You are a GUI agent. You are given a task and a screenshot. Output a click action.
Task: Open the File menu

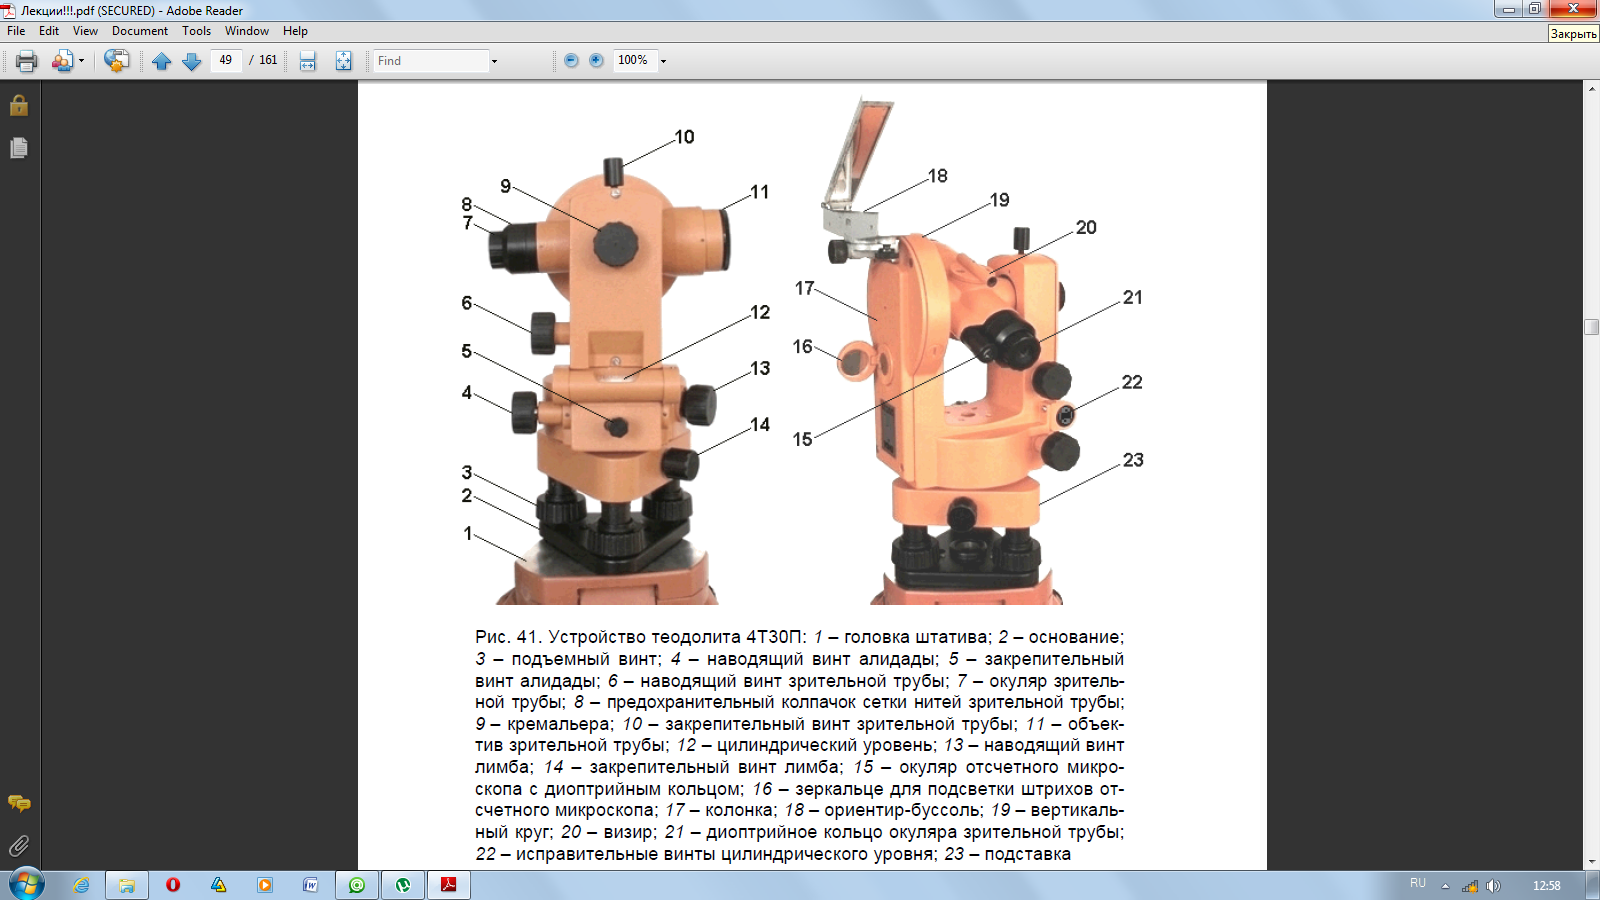point(16,31)
